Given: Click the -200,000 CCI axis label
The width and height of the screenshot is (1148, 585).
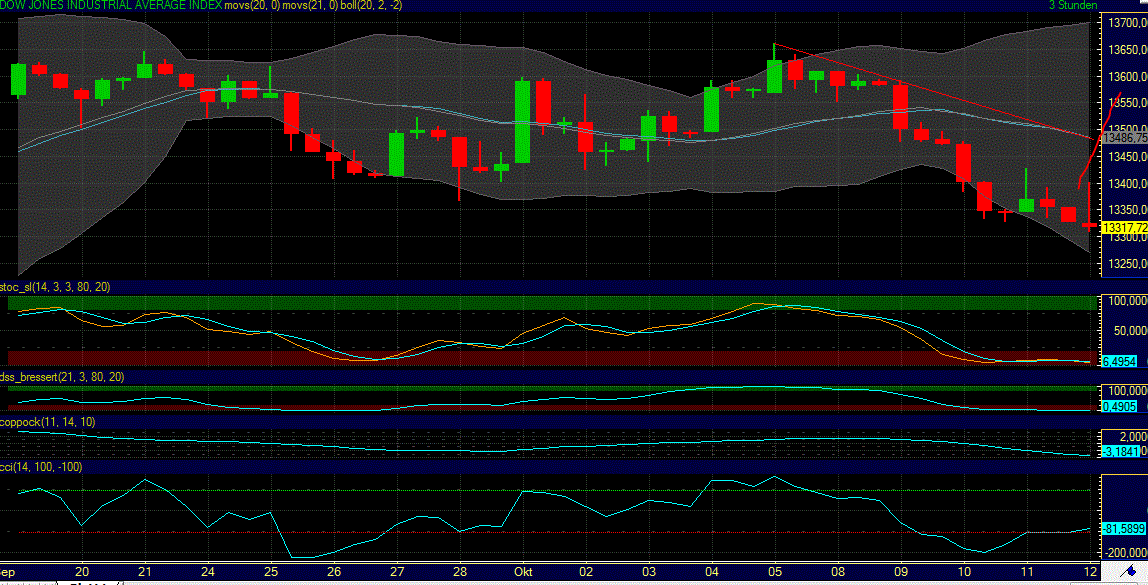Looking at the screenshot, I should click(1126, 553).
